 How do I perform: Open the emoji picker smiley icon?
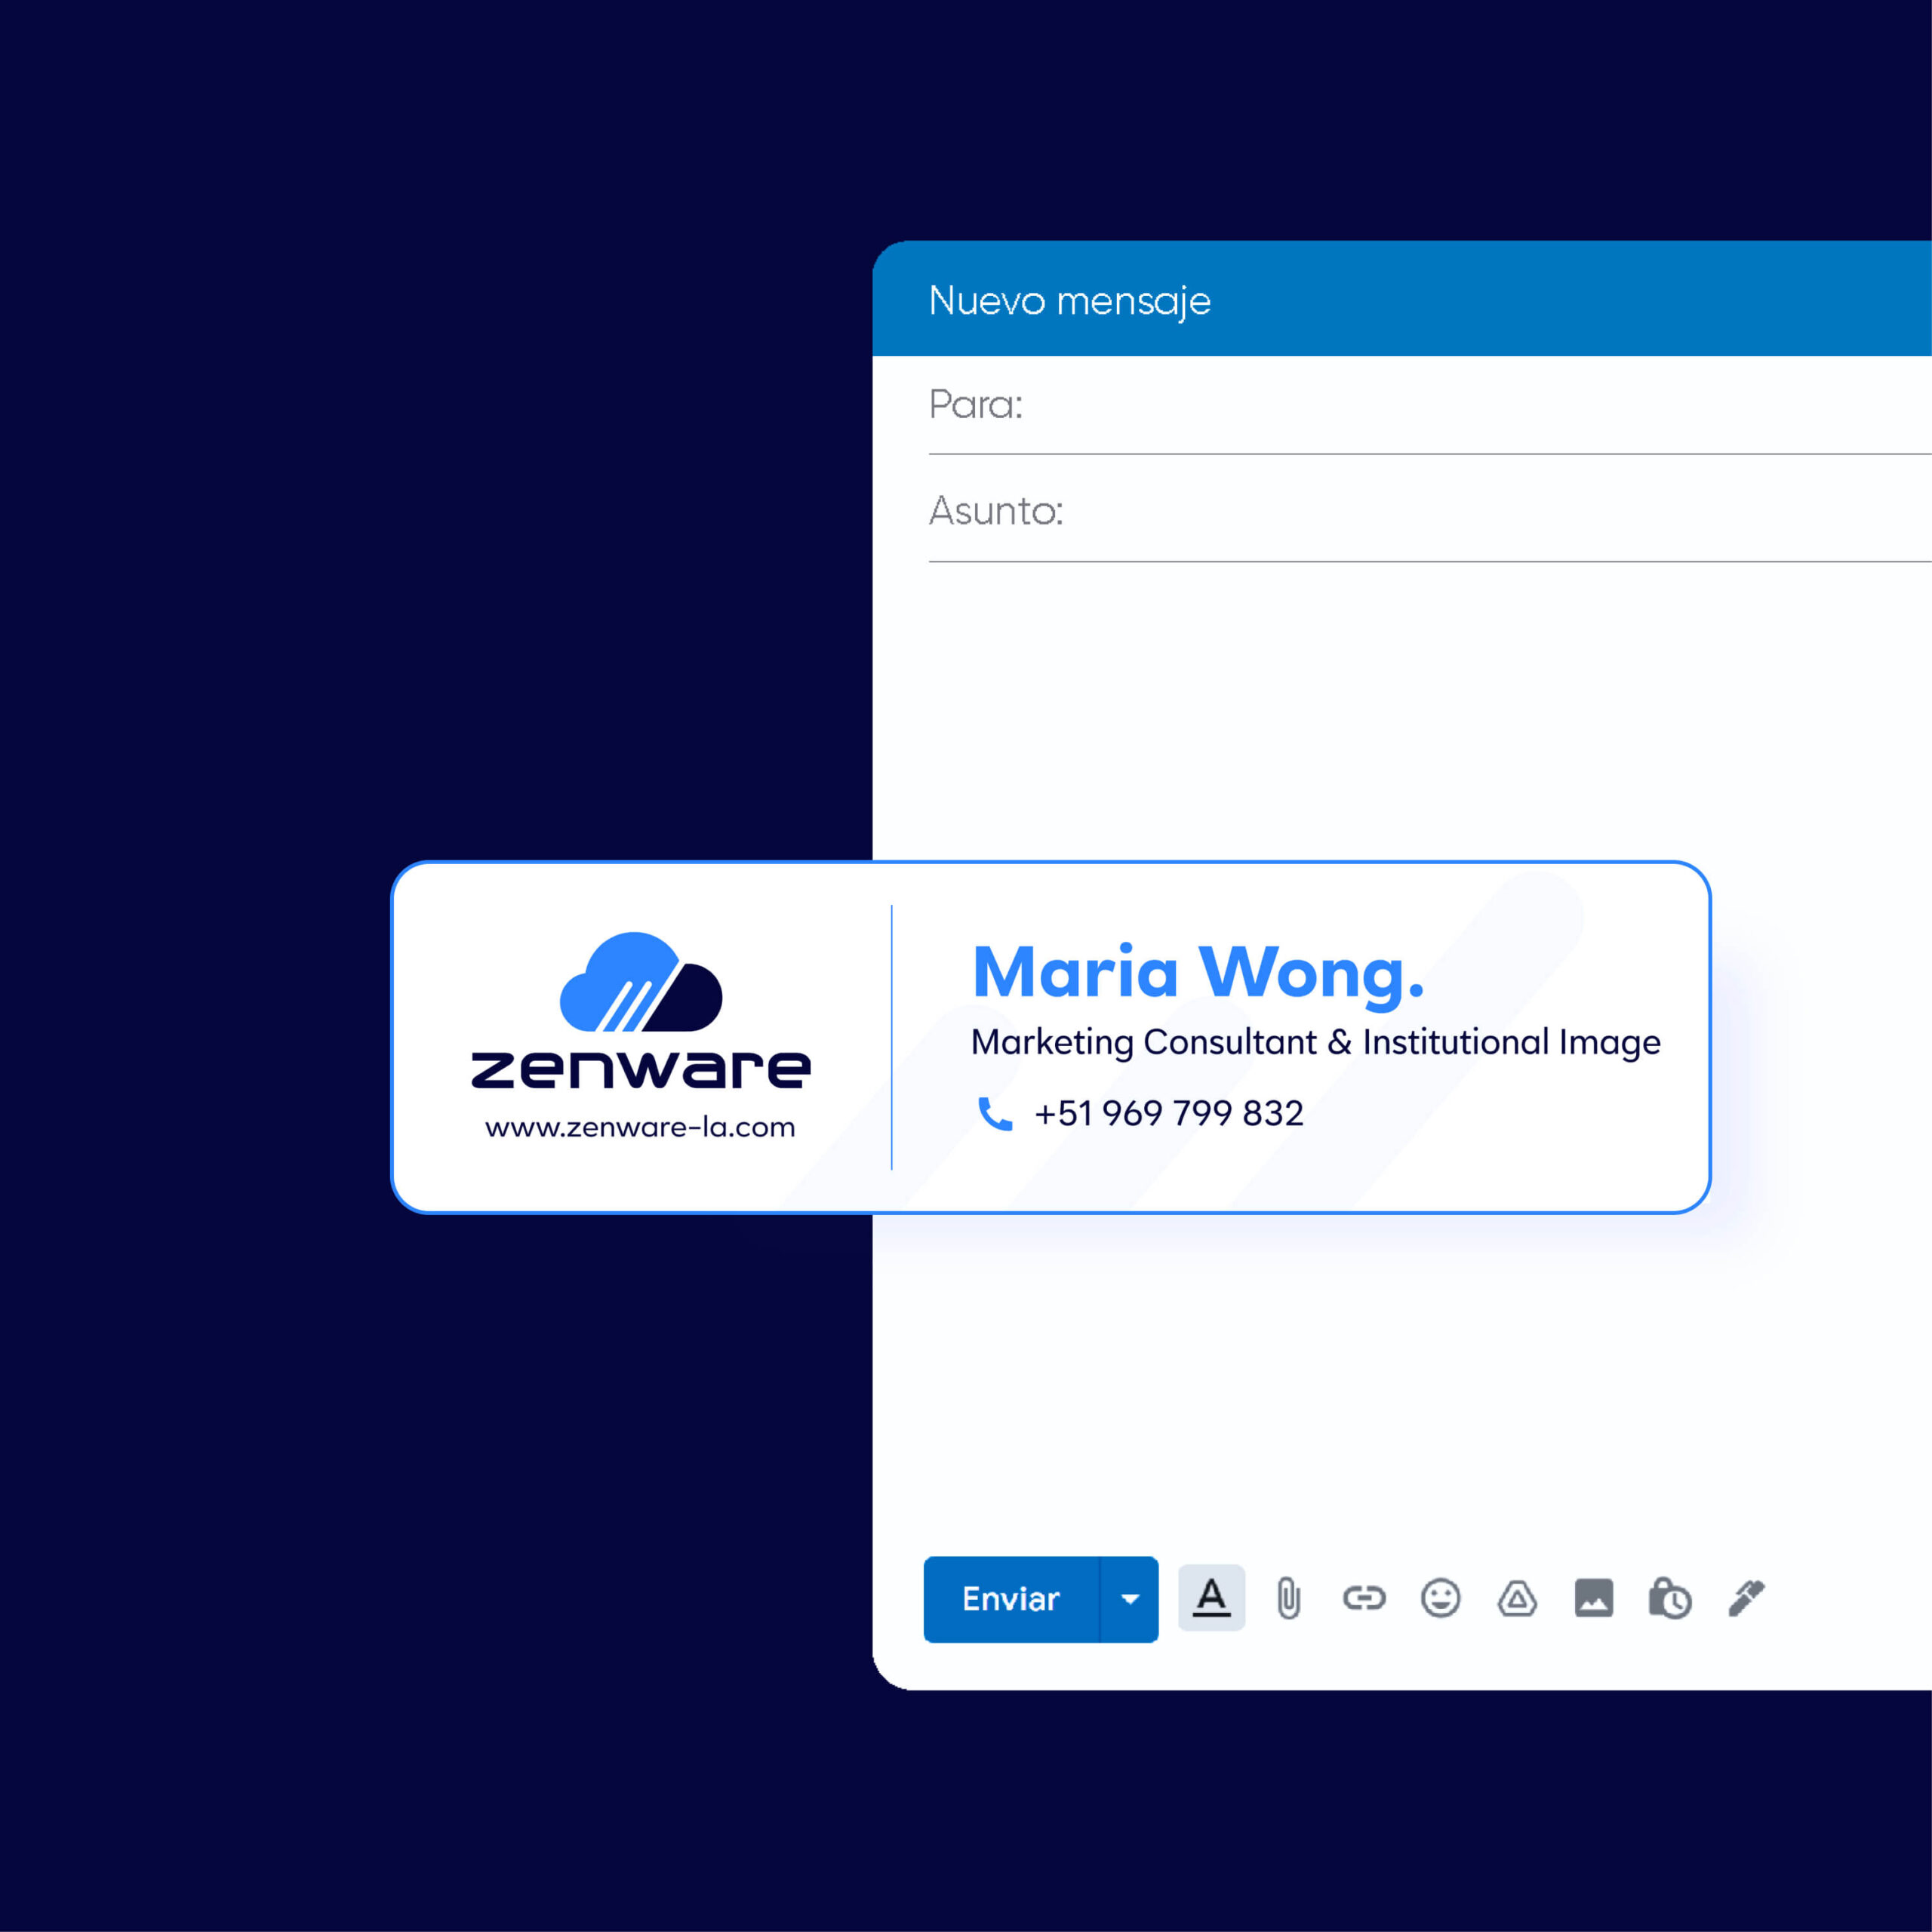coord(1440,1598)
